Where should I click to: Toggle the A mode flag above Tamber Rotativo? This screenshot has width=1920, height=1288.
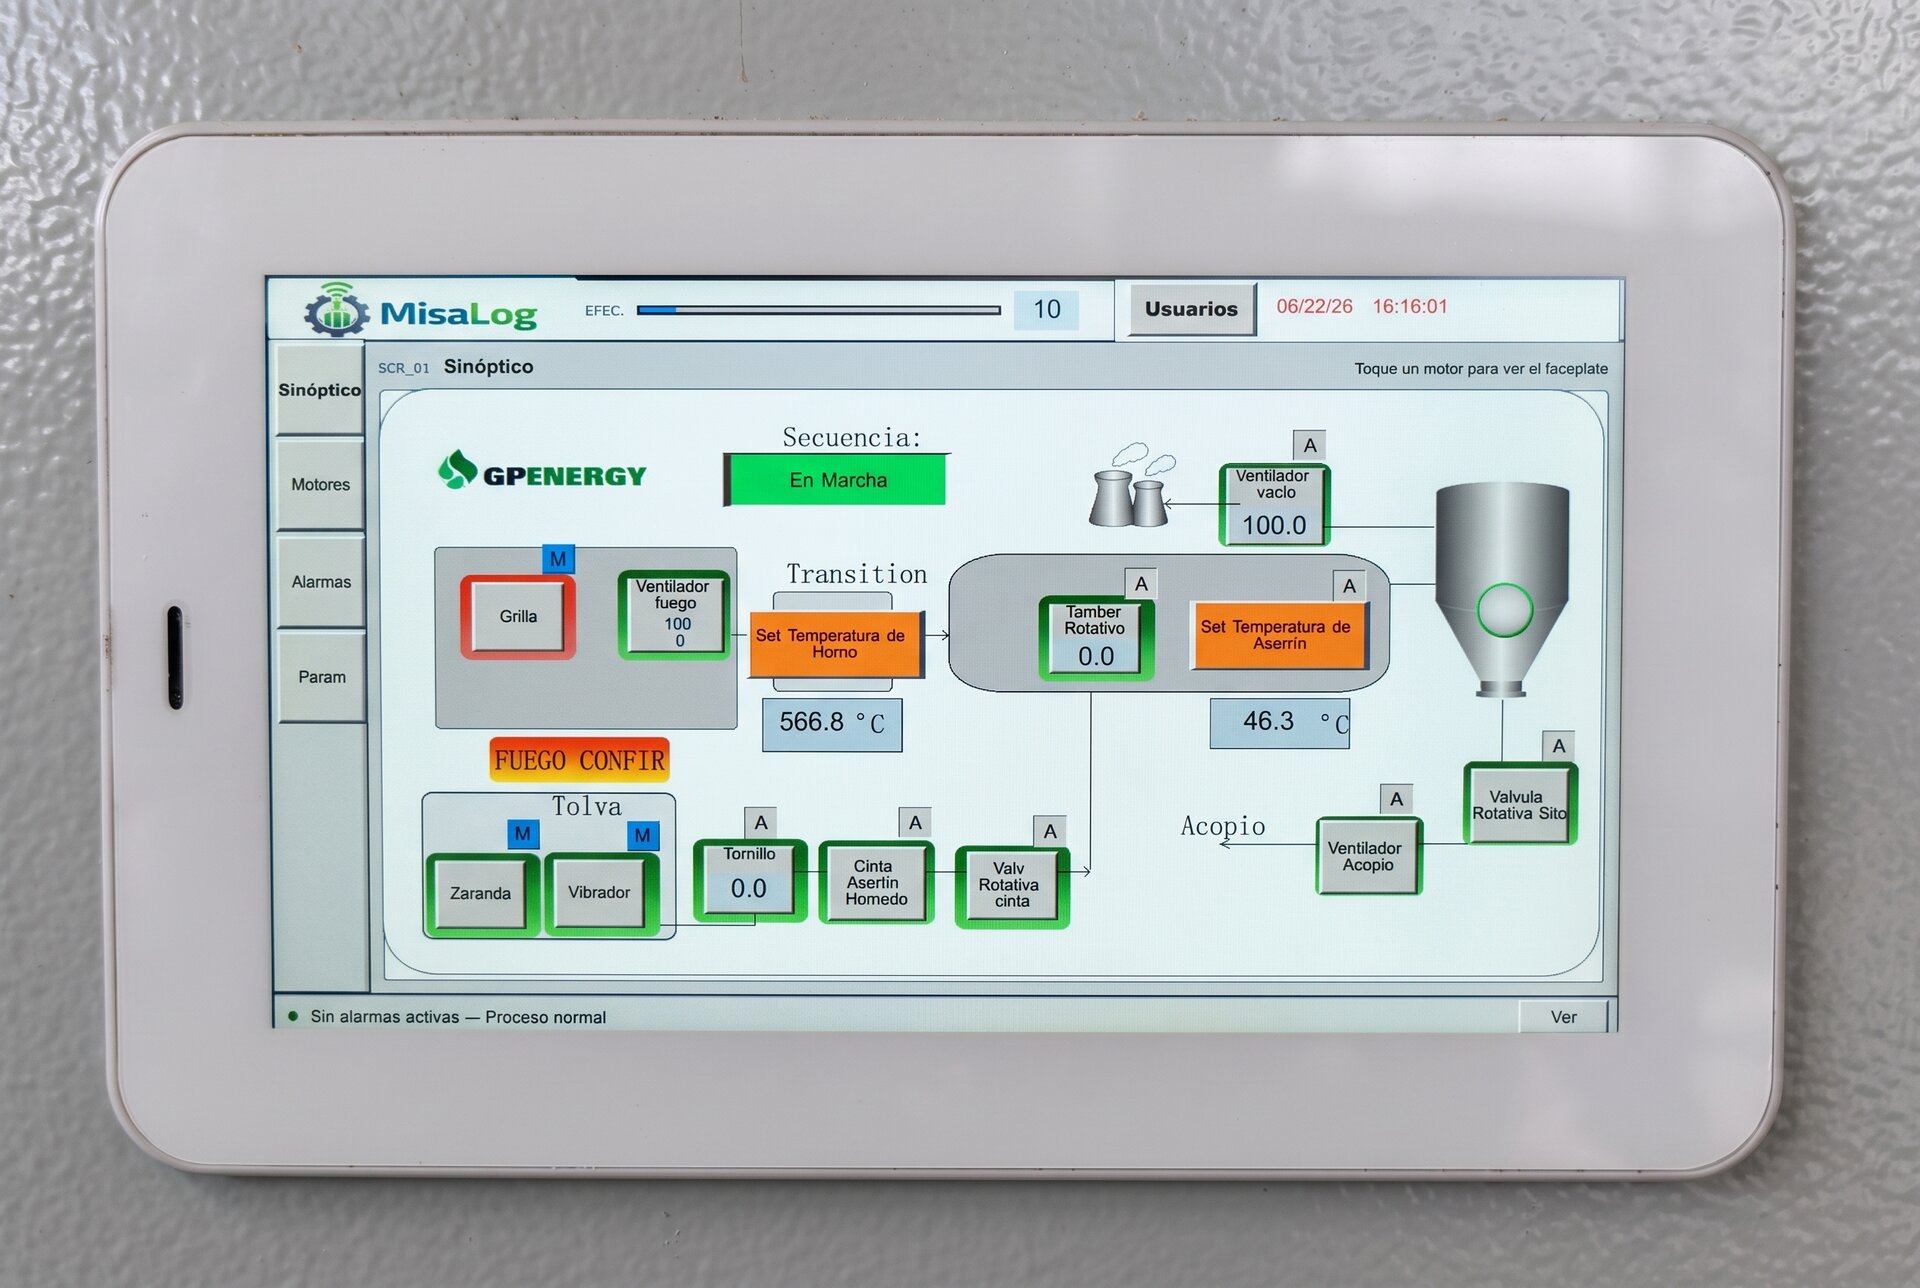click(x=1141, y=584)
